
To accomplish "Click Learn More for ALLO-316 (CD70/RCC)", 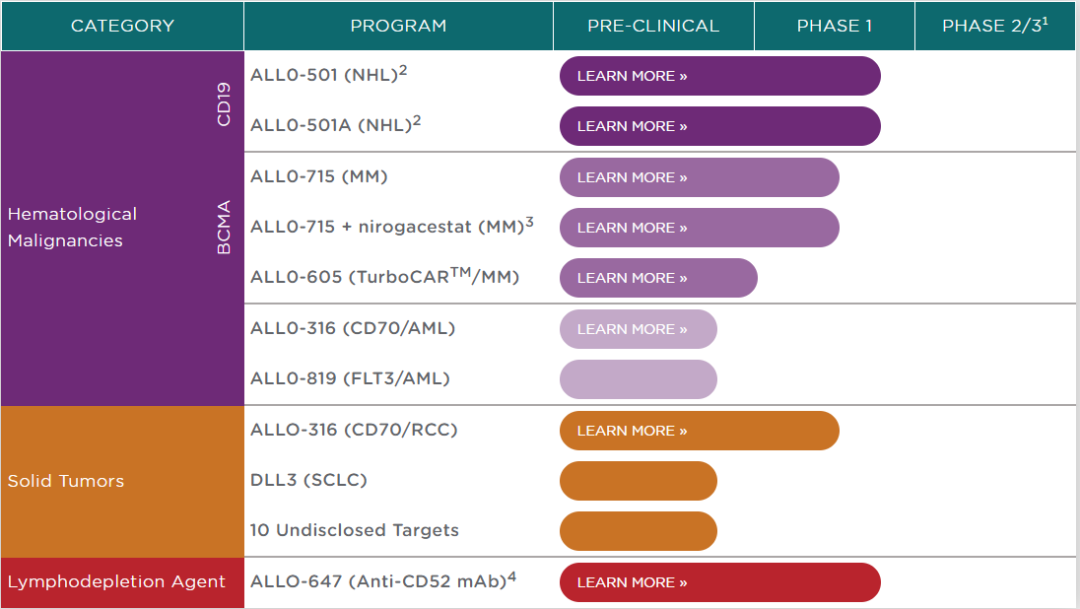I will (632, 430).
